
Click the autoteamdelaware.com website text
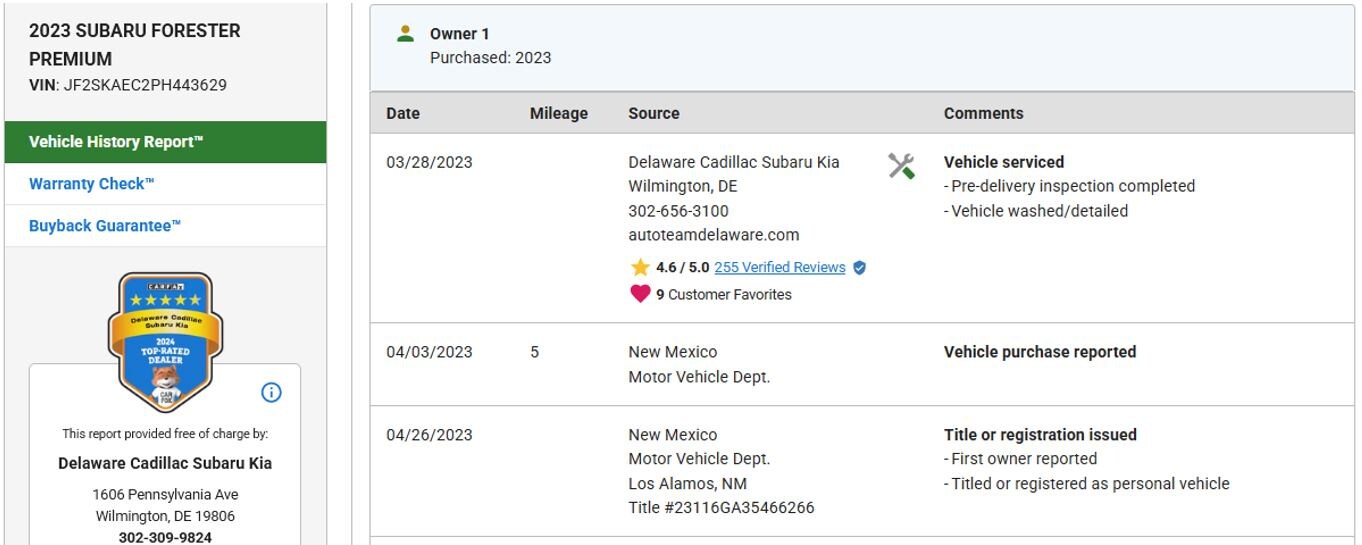[713, 235]
